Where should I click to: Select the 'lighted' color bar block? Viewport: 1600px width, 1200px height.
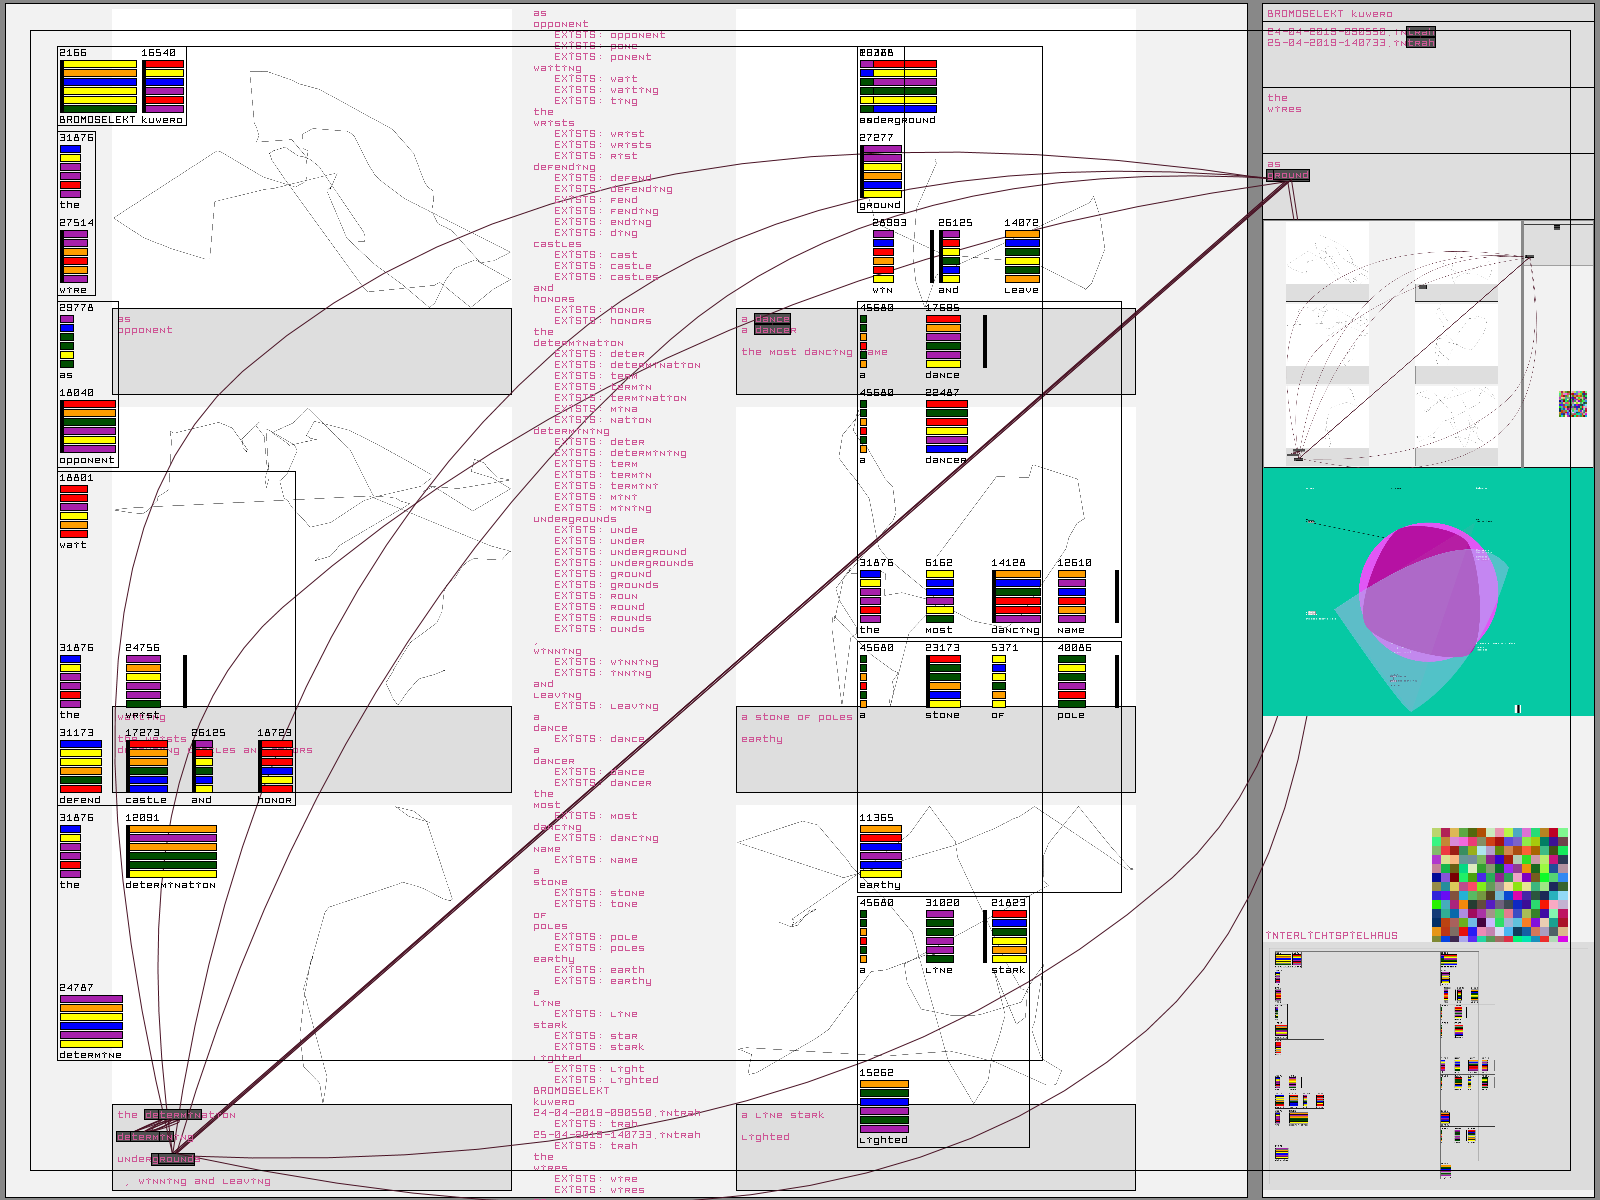tap(884, 1106)
